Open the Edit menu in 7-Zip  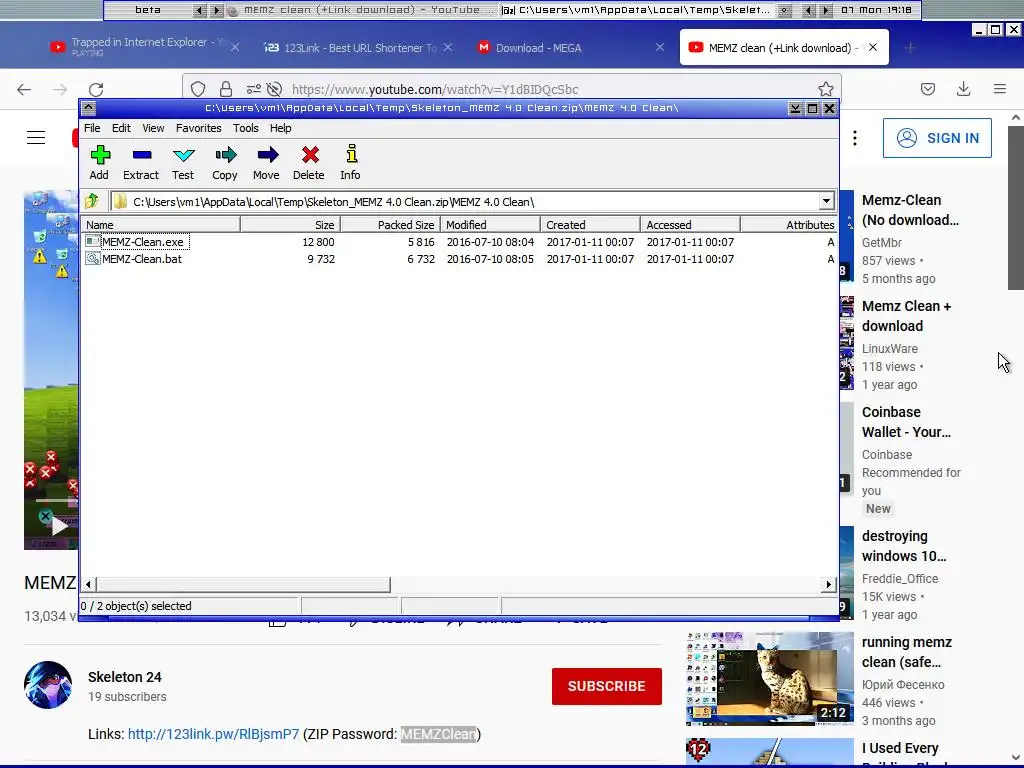pyautogui.click(x=121, y=128)
